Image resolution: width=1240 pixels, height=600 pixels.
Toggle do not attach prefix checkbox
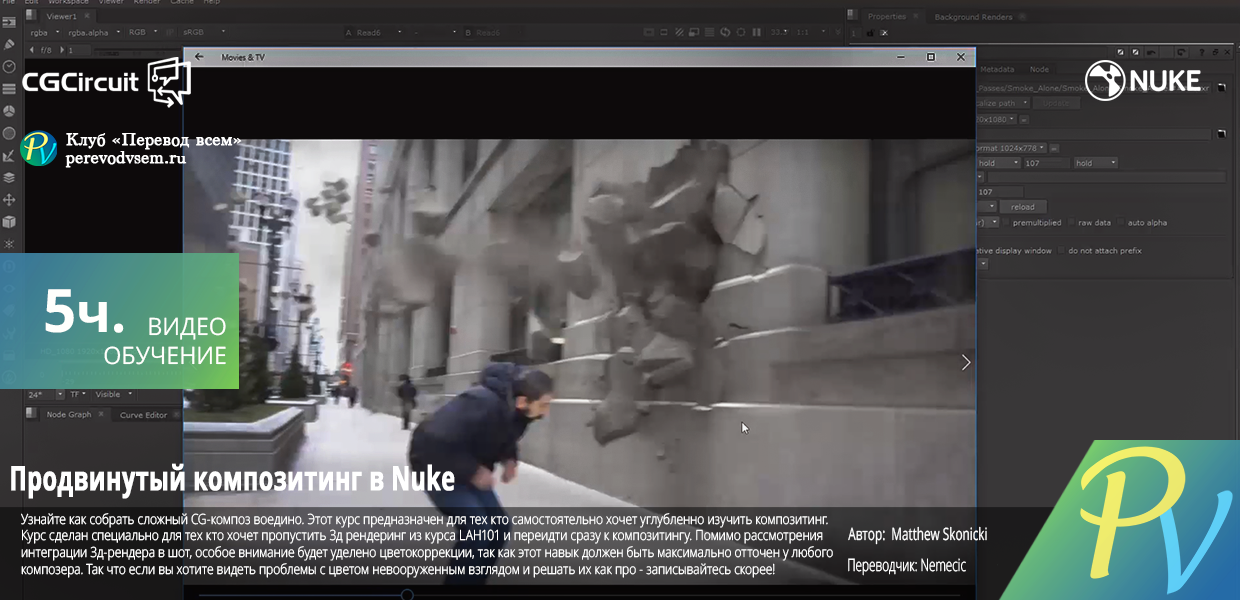pos(1062,251)
